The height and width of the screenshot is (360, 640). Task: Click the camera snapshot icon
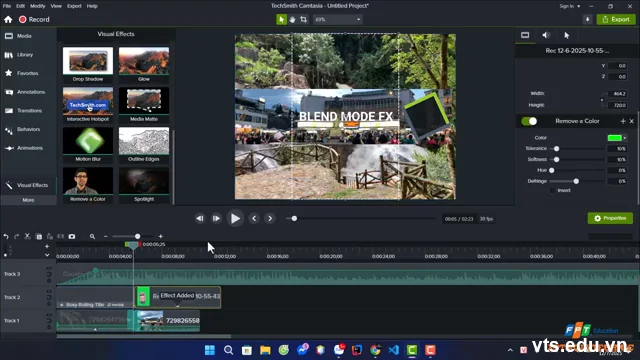[72, 236]
